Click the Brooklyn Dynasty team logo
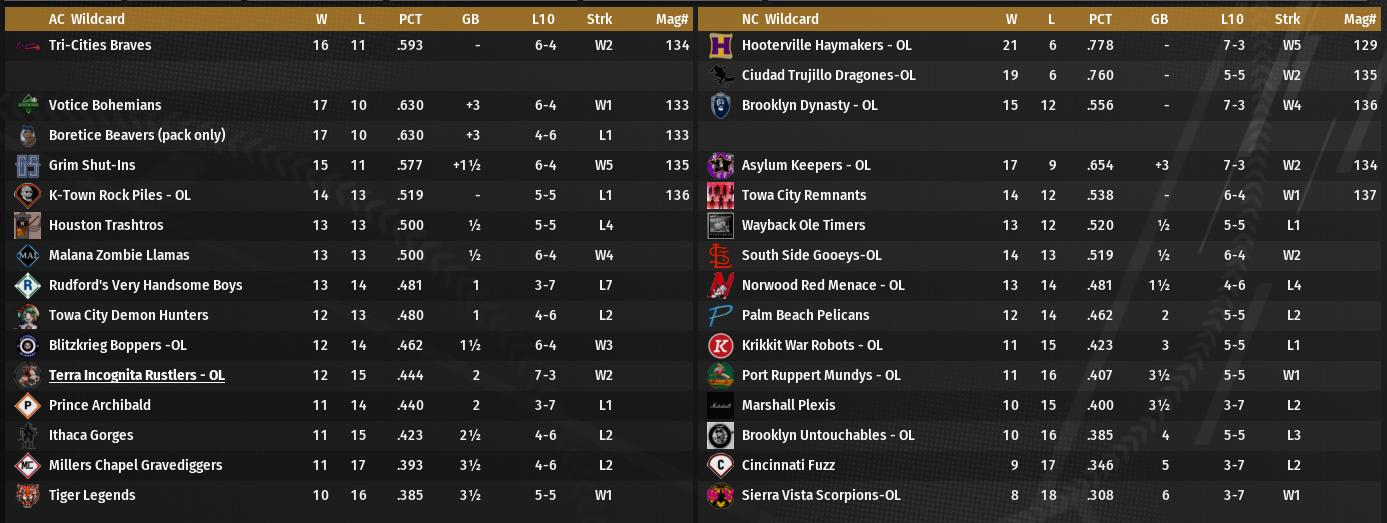The image size is (1387, 523). [721, 106]
